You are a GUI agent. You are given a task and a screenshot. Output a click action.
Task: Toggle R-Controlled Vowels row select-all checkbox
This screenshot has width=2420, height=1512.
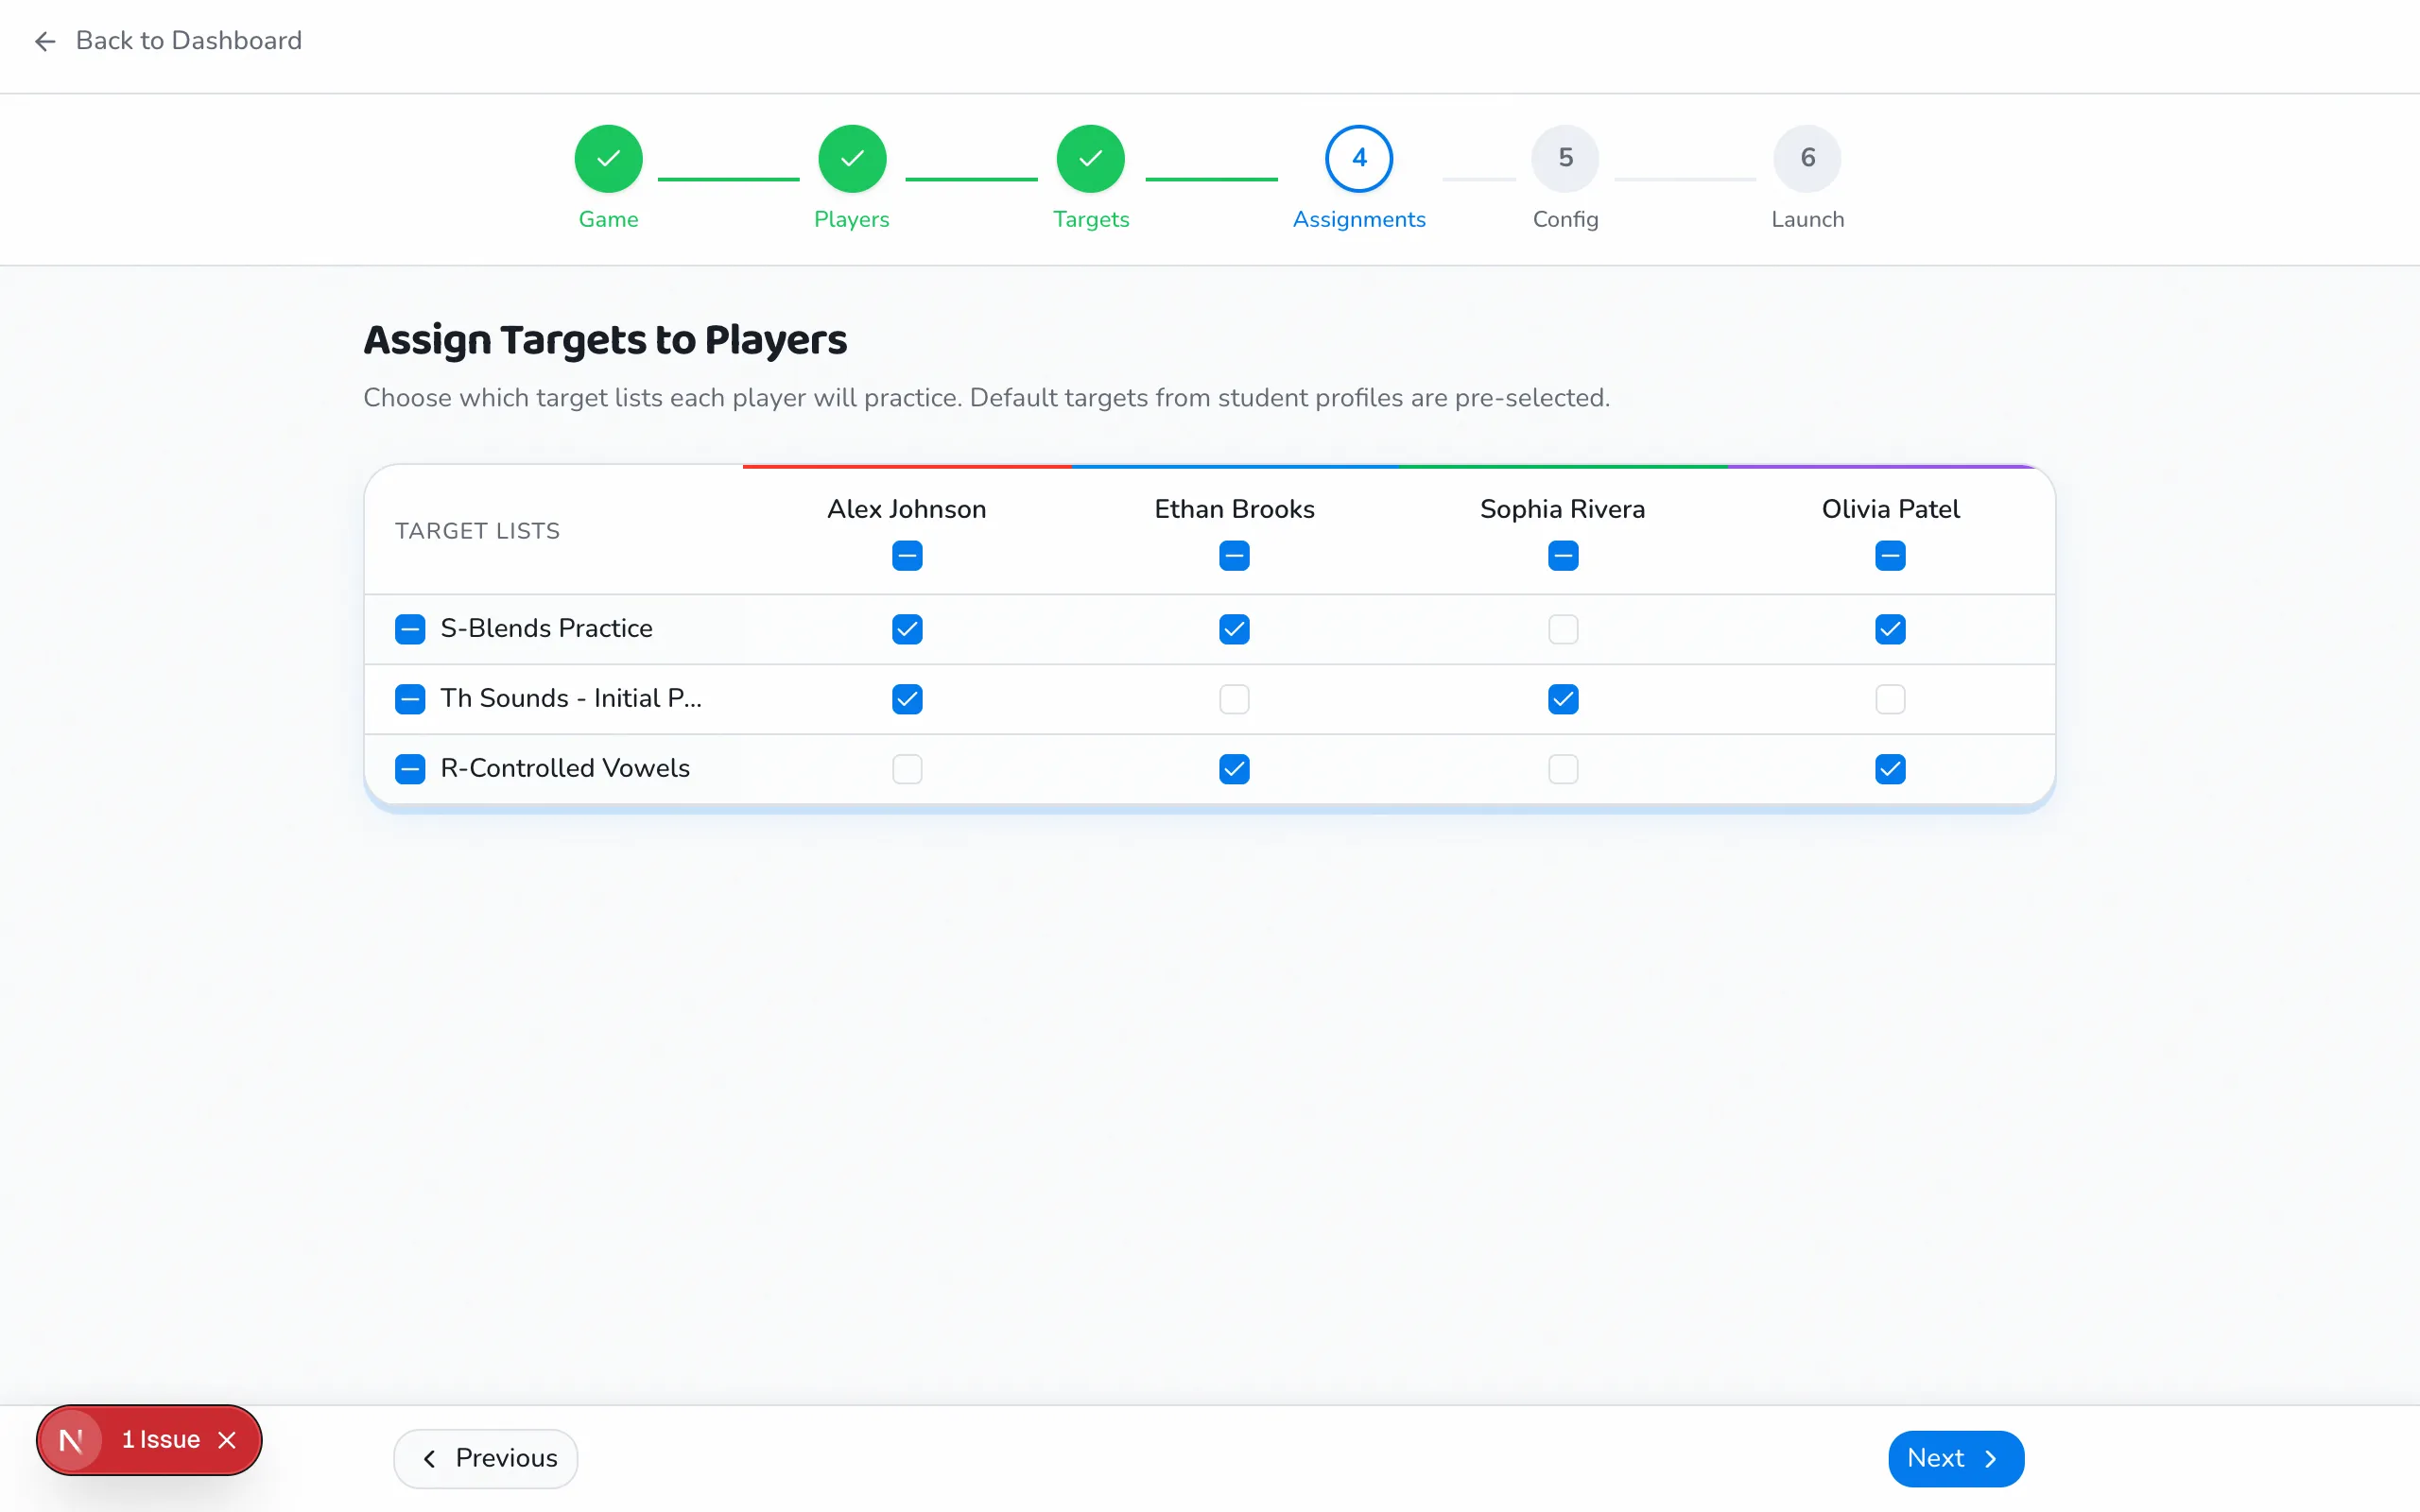point(410,769)
